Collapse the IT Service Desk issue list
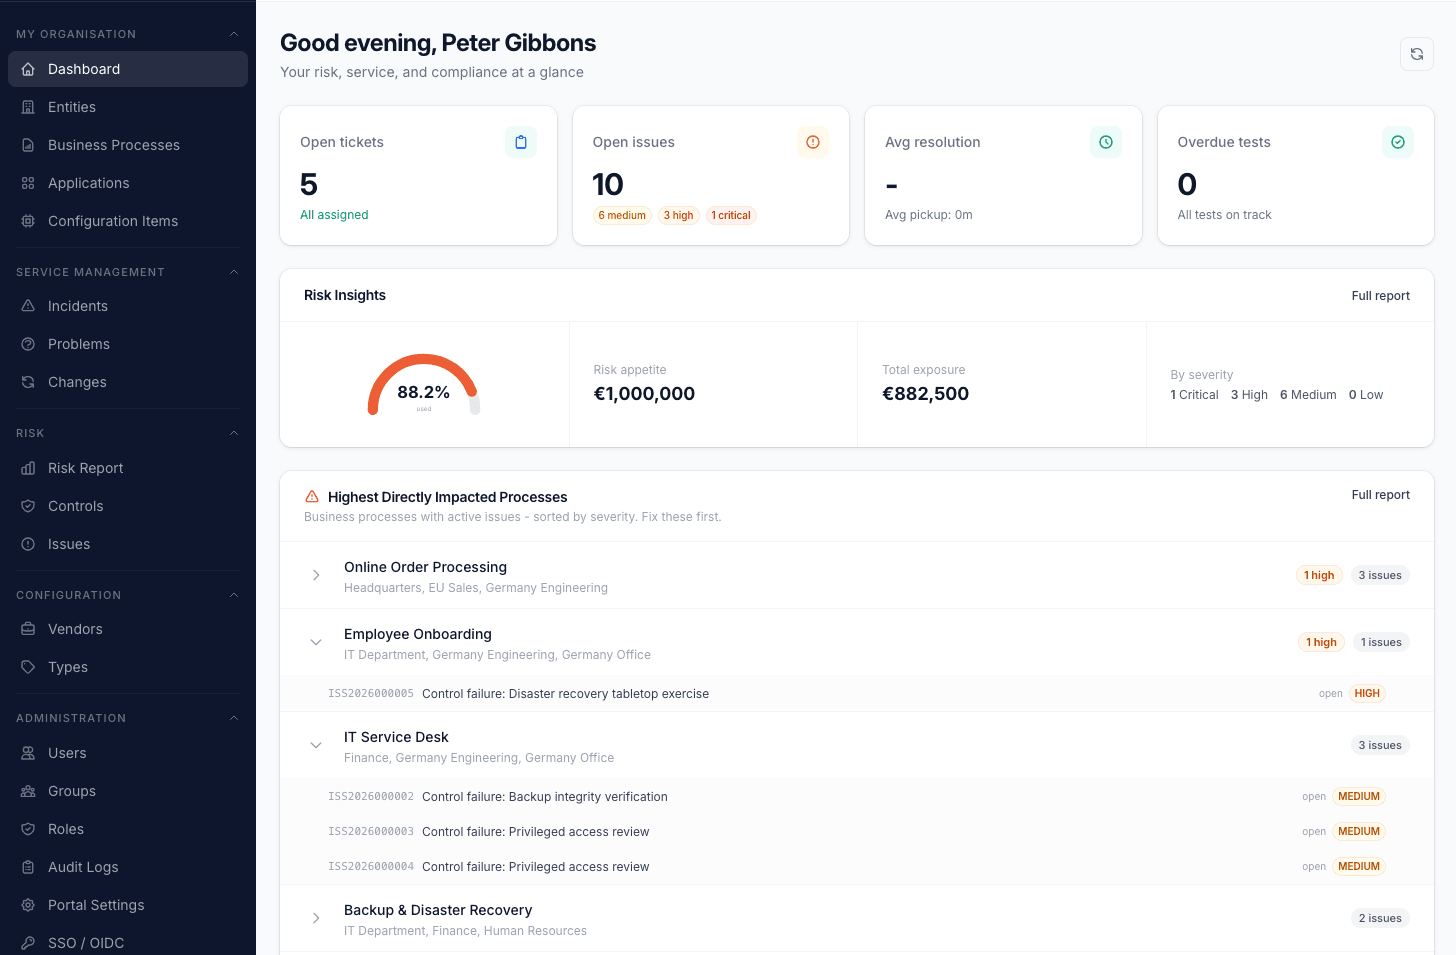This screenshot has height=955, width=1456. click(x=316, y=745)
